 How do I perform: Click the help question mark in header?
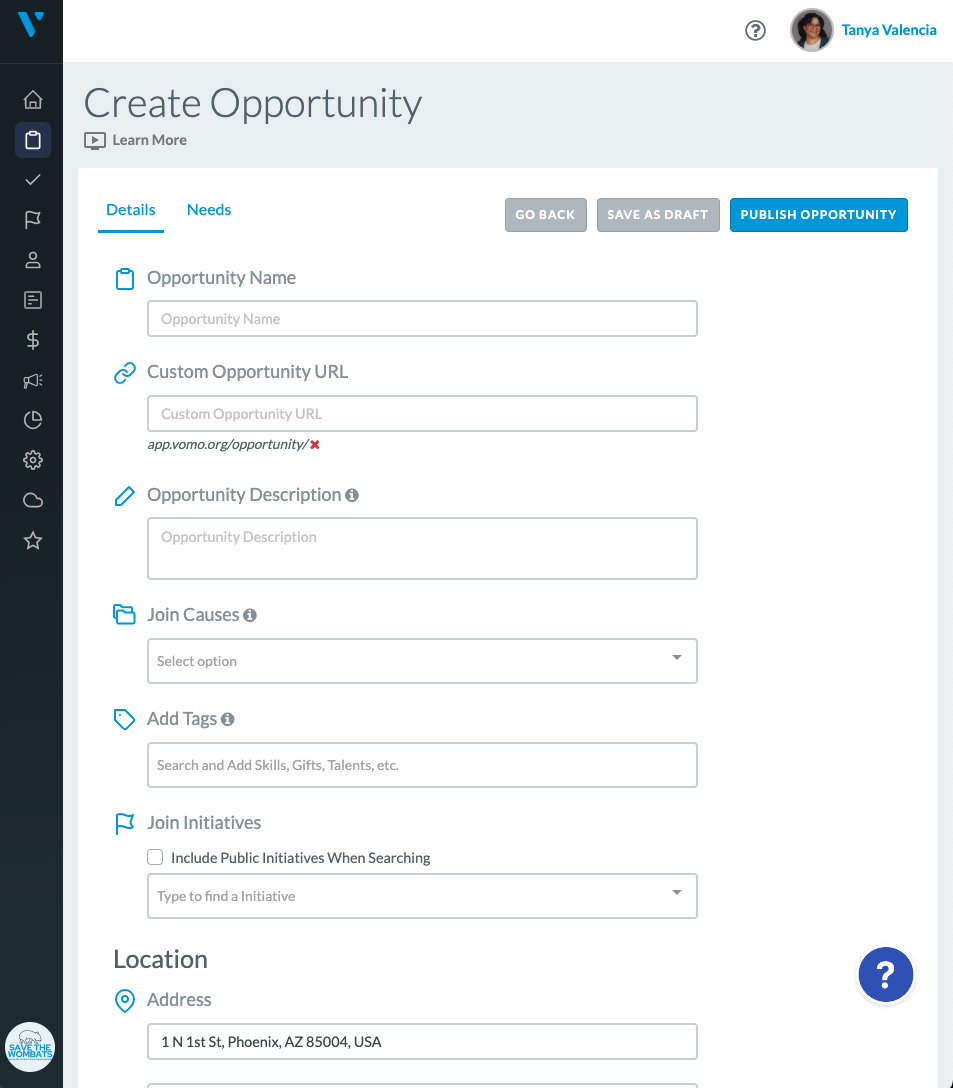(x=755, y=31)
